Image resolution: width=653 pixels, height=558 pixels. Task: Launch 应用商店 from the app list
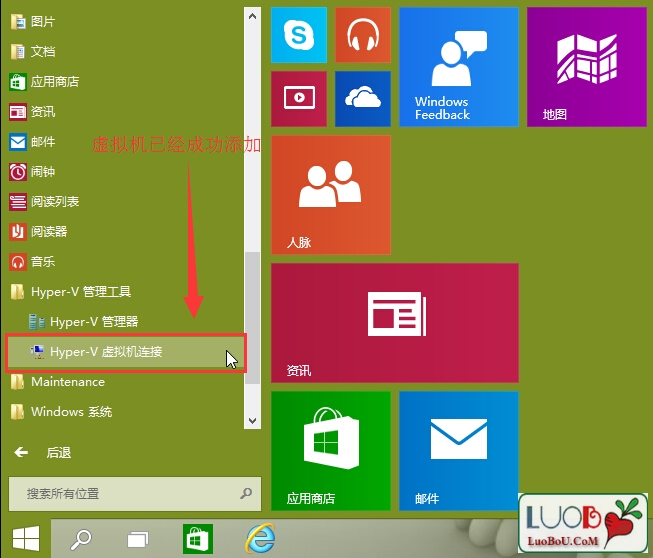[x=125, y=82]
